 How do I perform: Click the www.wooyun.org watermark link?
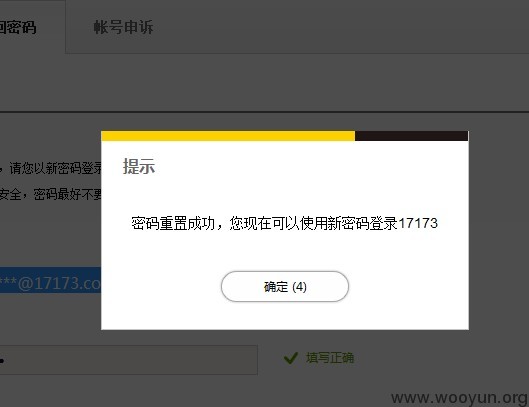[x=460, y=398]
